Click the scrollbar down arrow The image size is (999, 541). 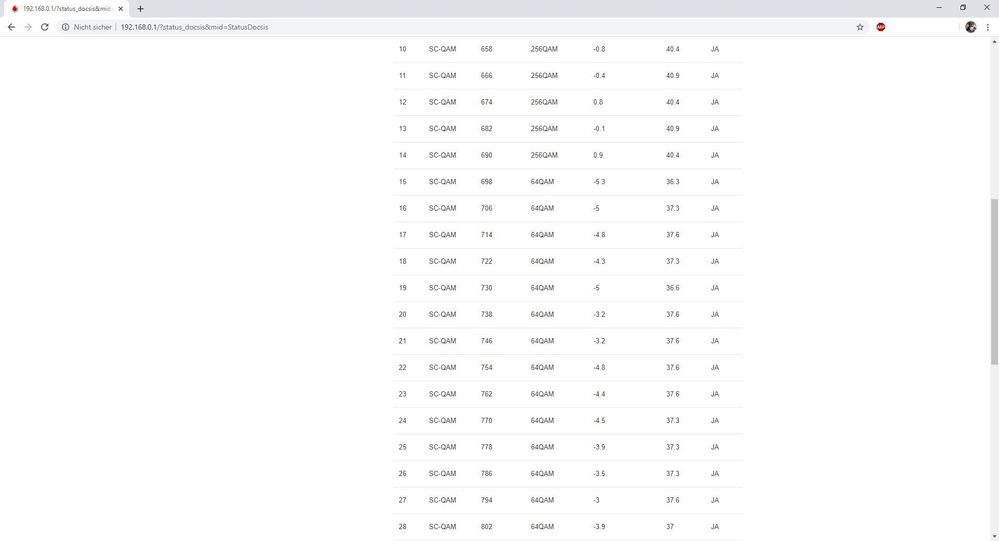tap(994, 537)
